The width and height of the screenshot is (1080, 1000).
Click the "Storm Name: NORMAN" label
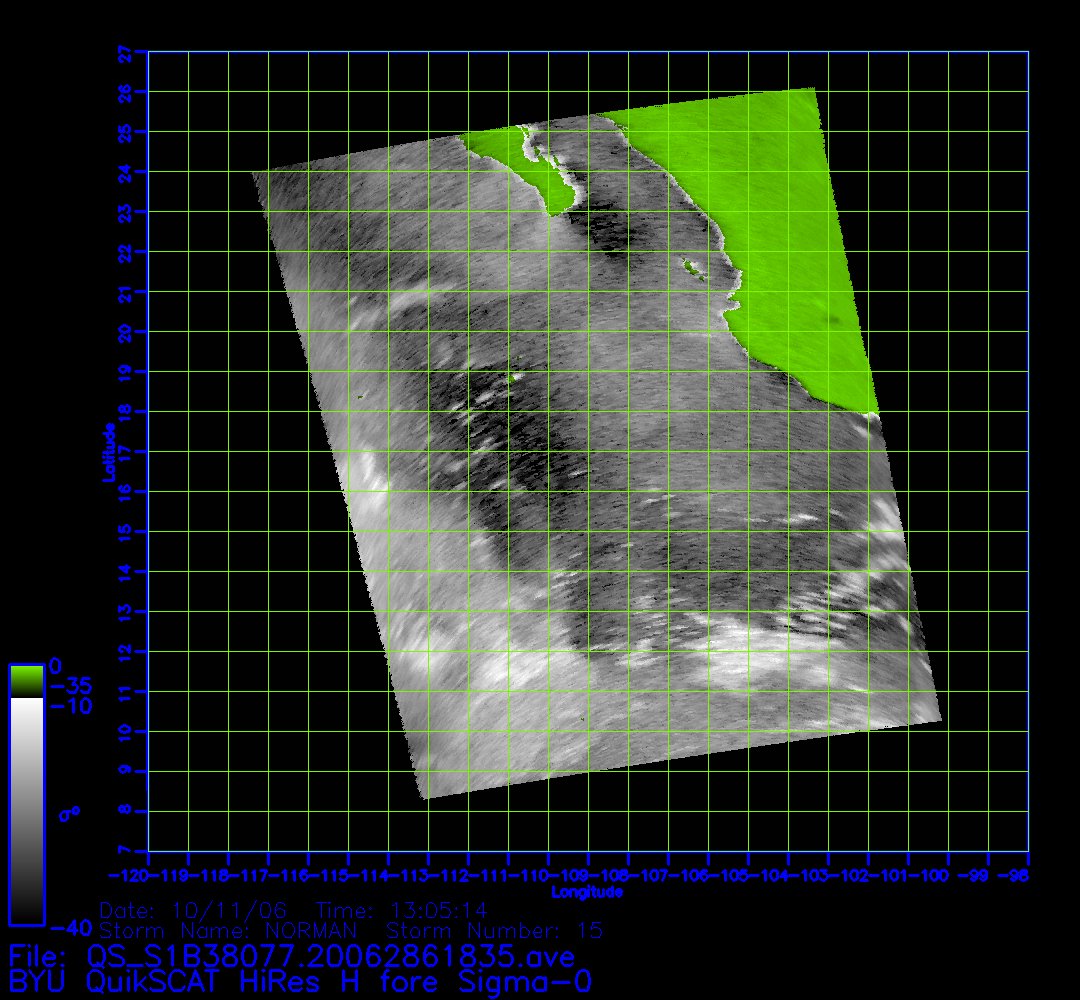pyautogui.click(x=228, y=931)
